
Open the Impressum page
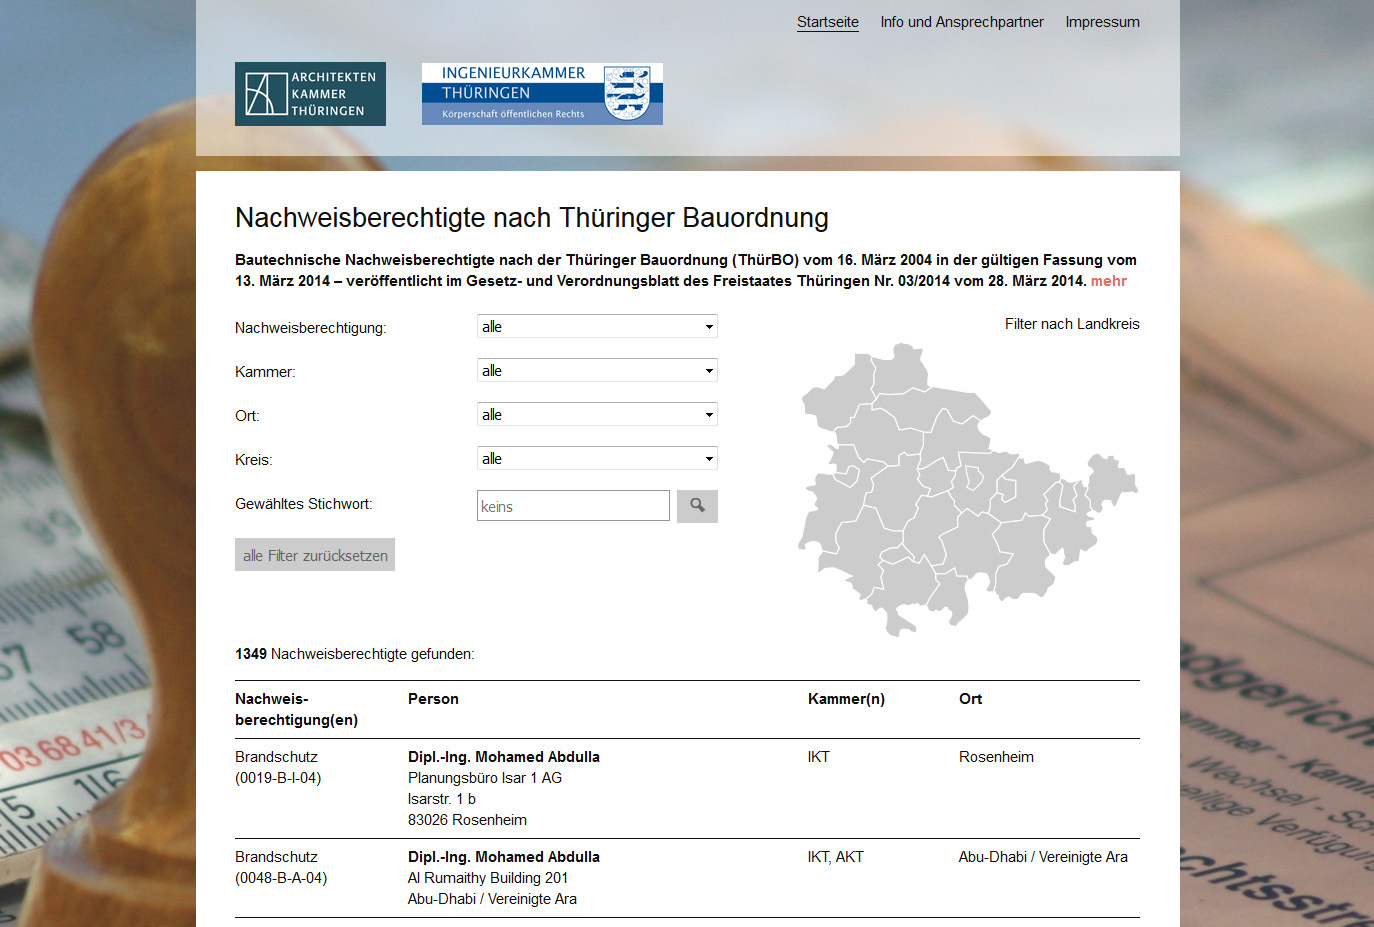[x=1102, y=22]
